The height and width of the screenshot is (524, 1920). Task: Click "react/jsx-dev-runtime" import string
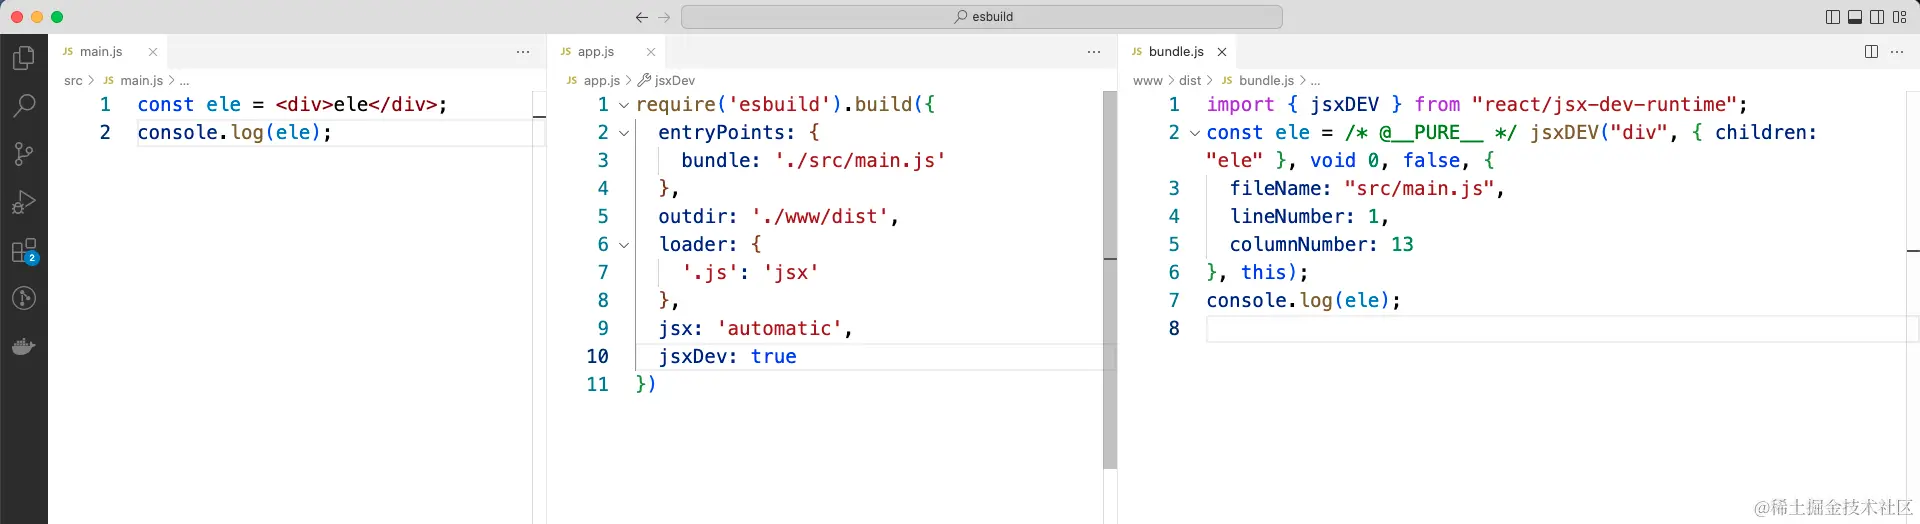pos(1604,105)
